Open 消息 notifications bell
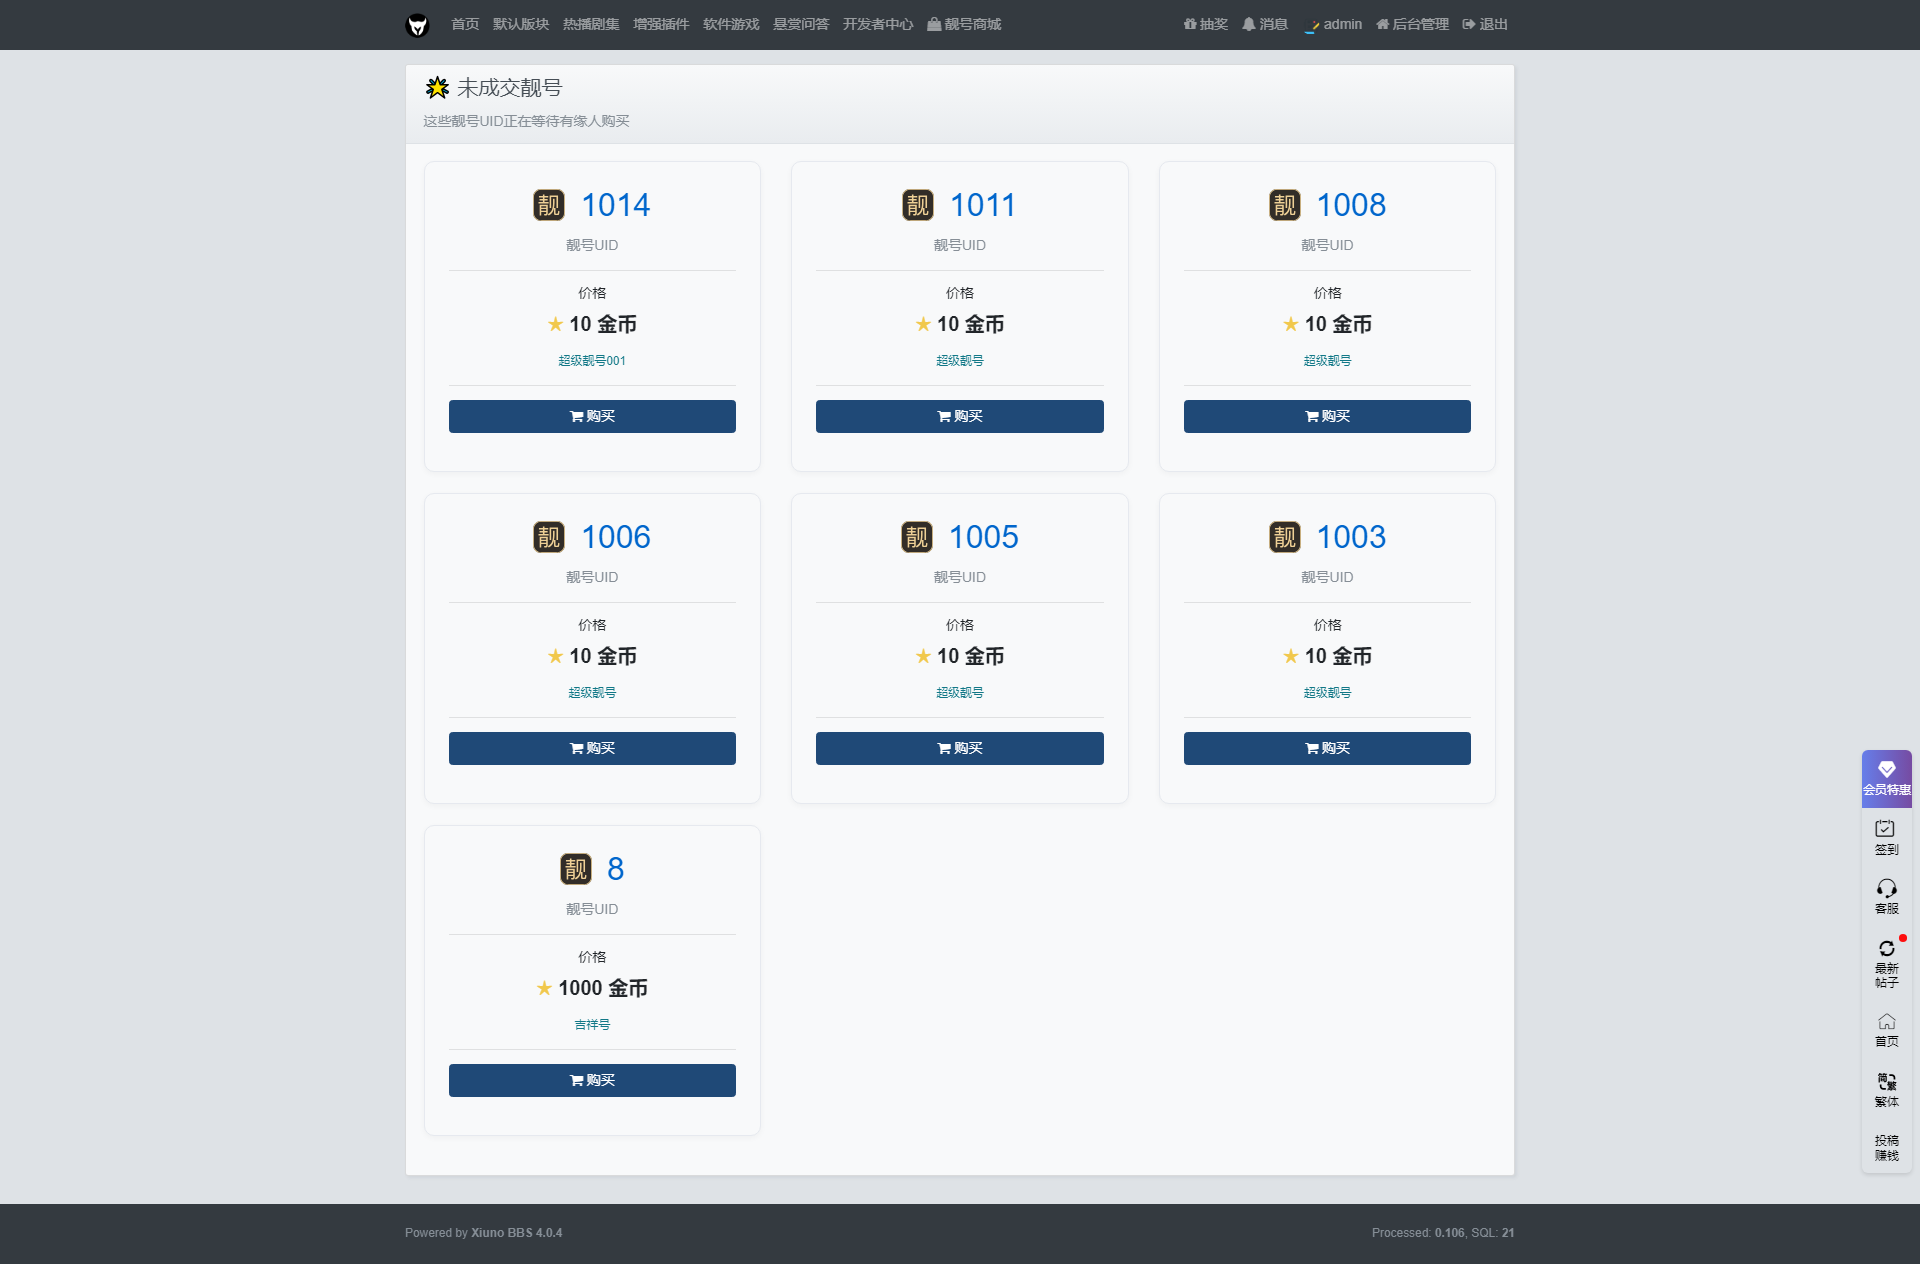 click(x=1264, y=24)
